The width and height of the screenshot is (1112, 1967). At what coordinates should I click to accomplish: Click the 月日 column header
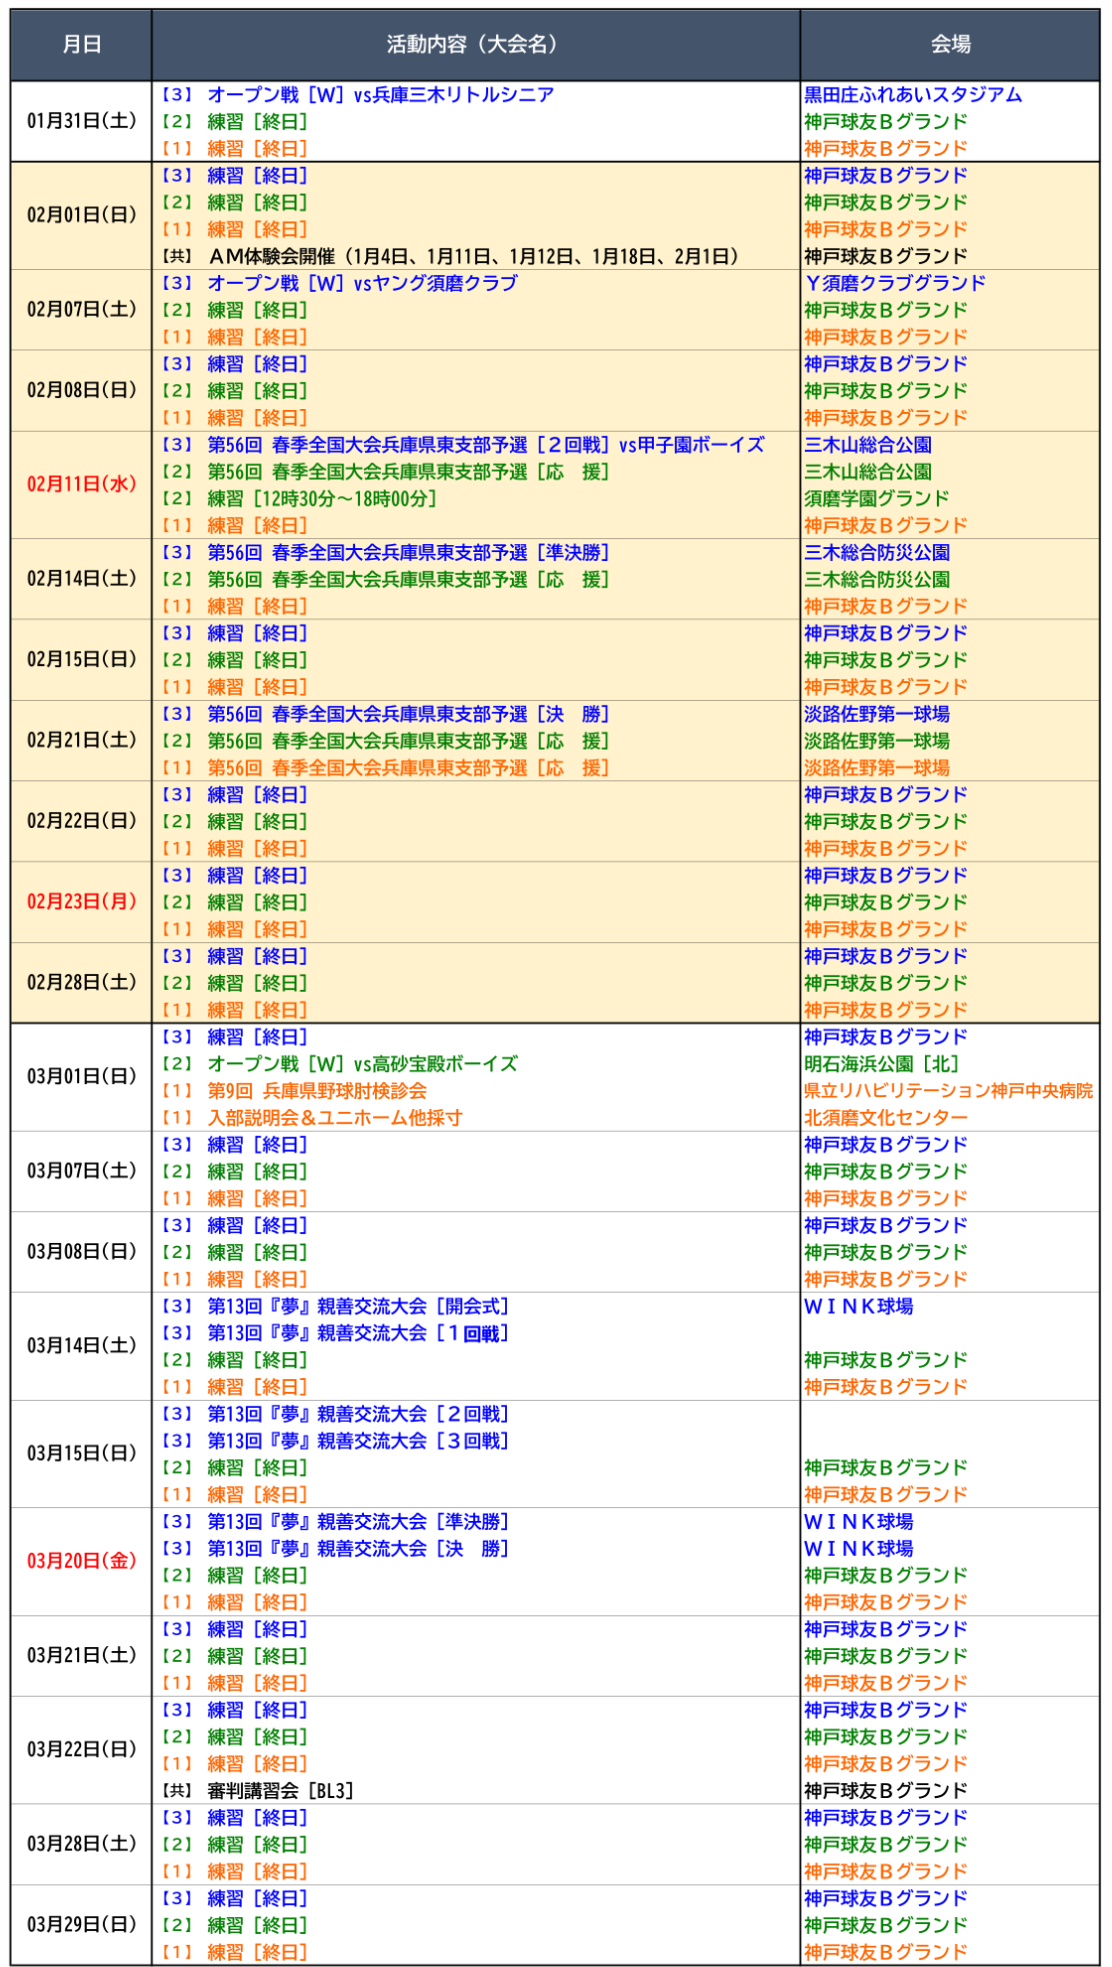click(81, 44)
